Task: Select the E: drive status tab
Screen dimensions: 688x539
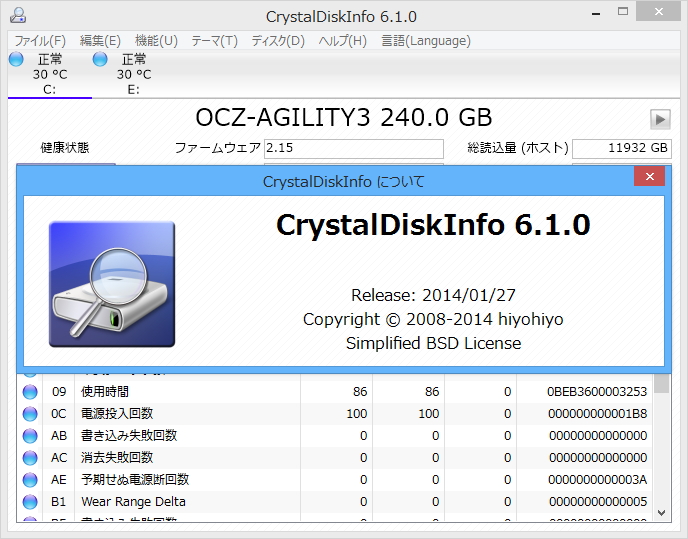Action: point(133,74)
